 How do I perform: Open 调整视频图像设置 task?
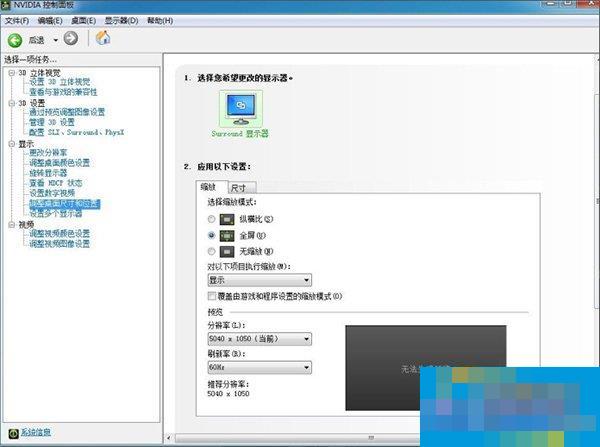point(60,244)
